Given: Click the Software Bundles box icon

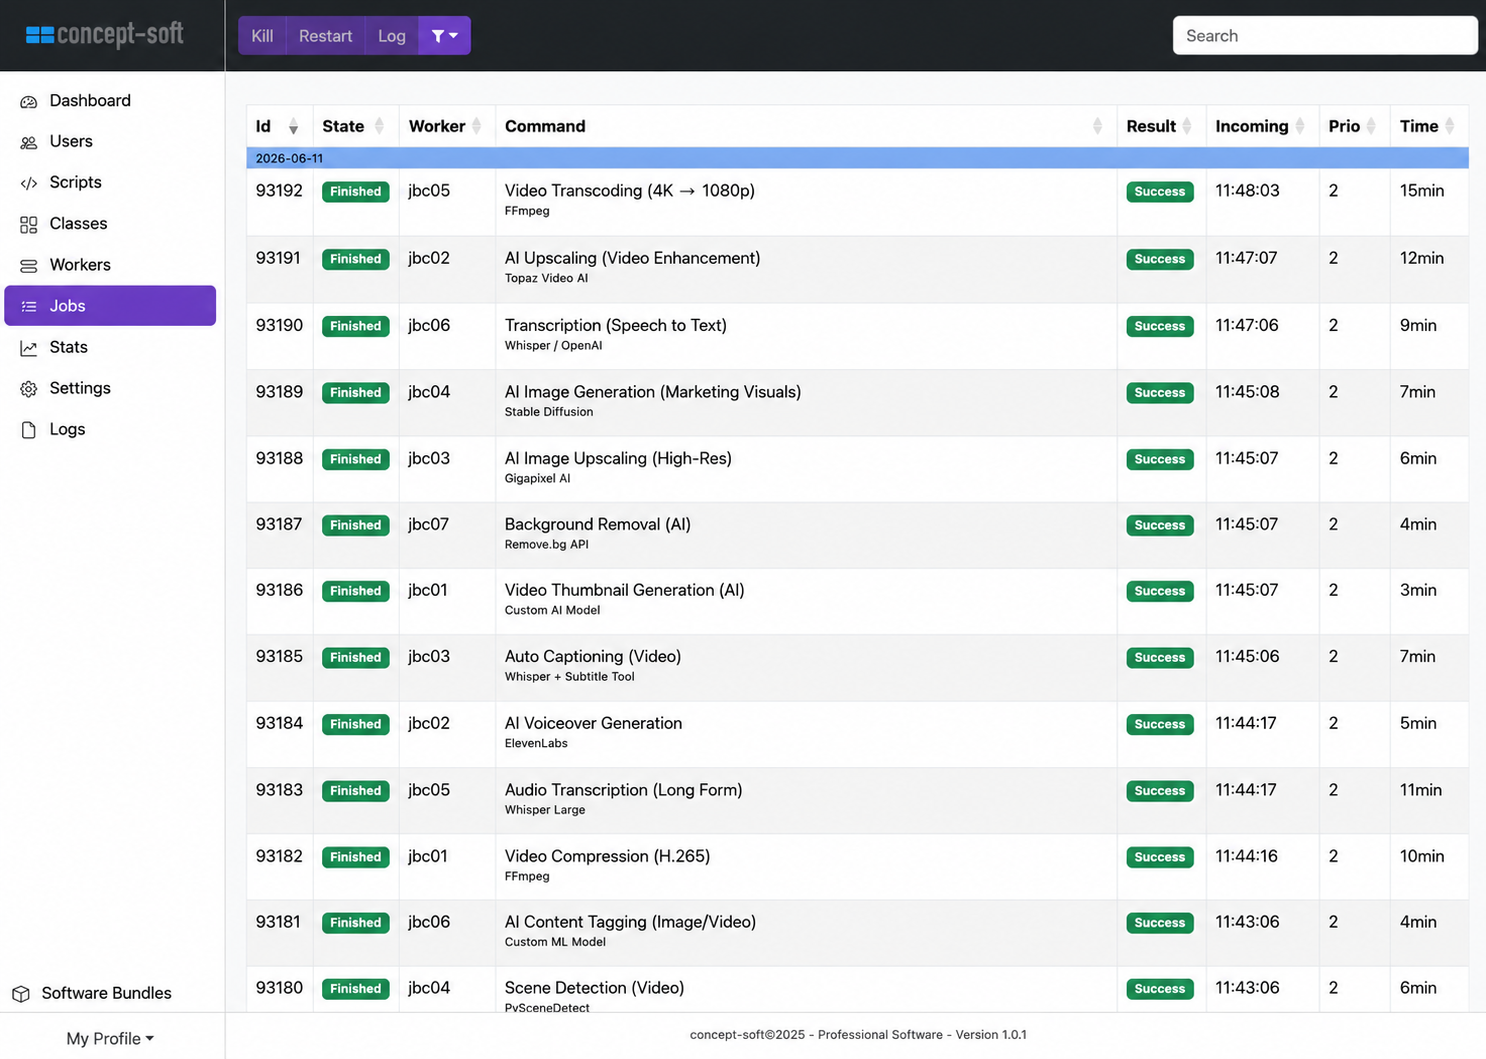Looking at the screenshot, I should coord(21,993).
